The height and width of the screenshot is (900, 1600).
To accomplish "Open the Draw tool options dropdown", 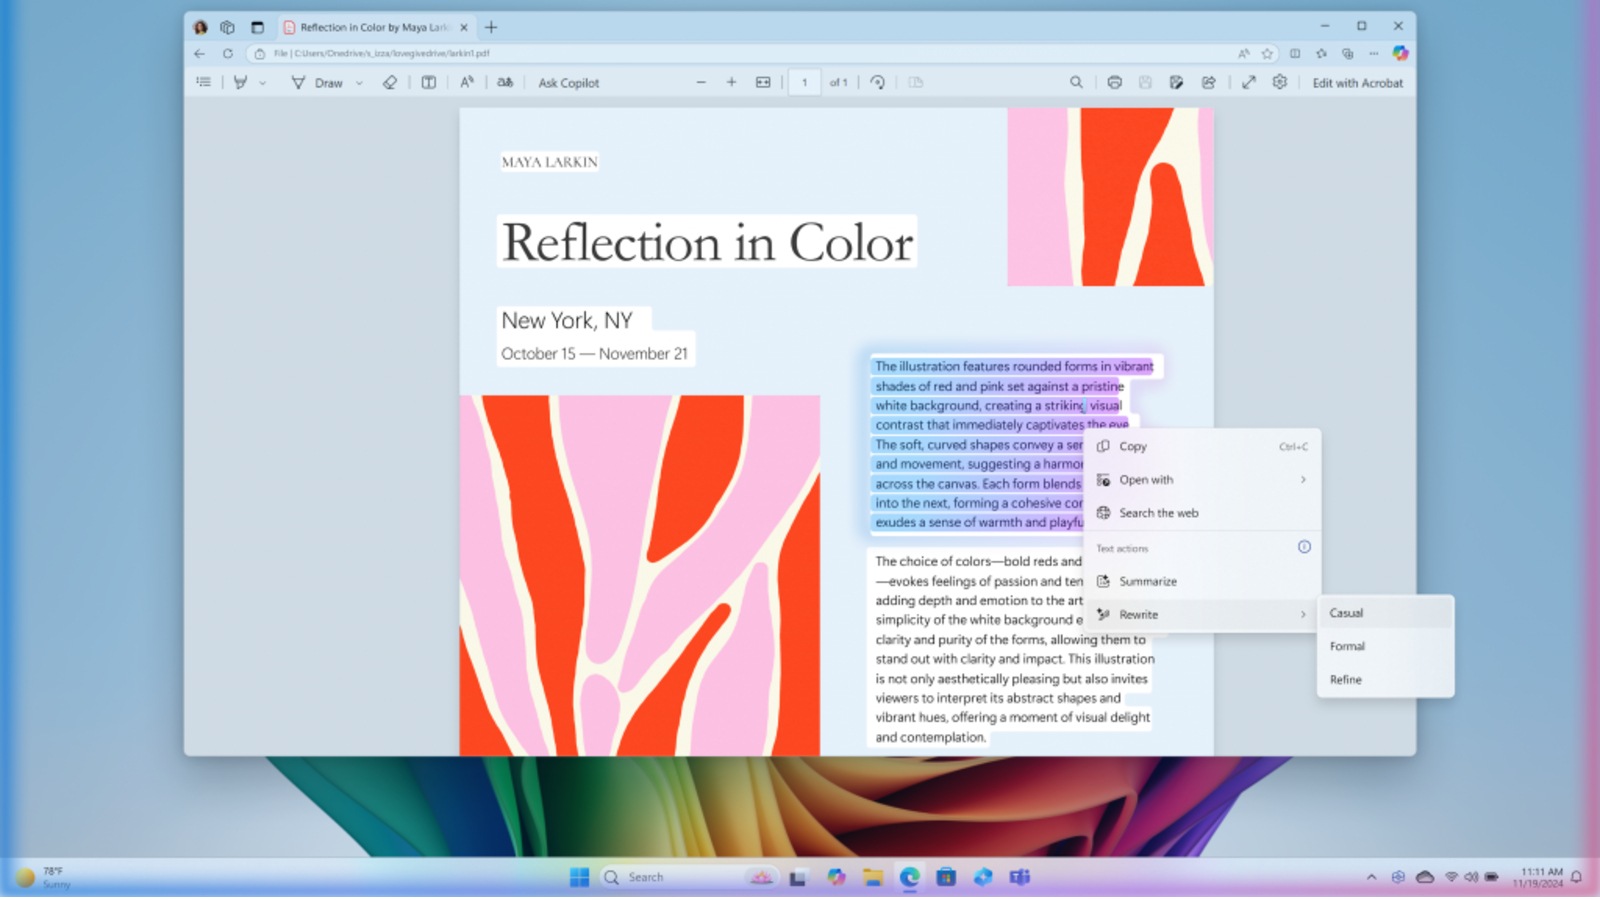I will (358, 82).
